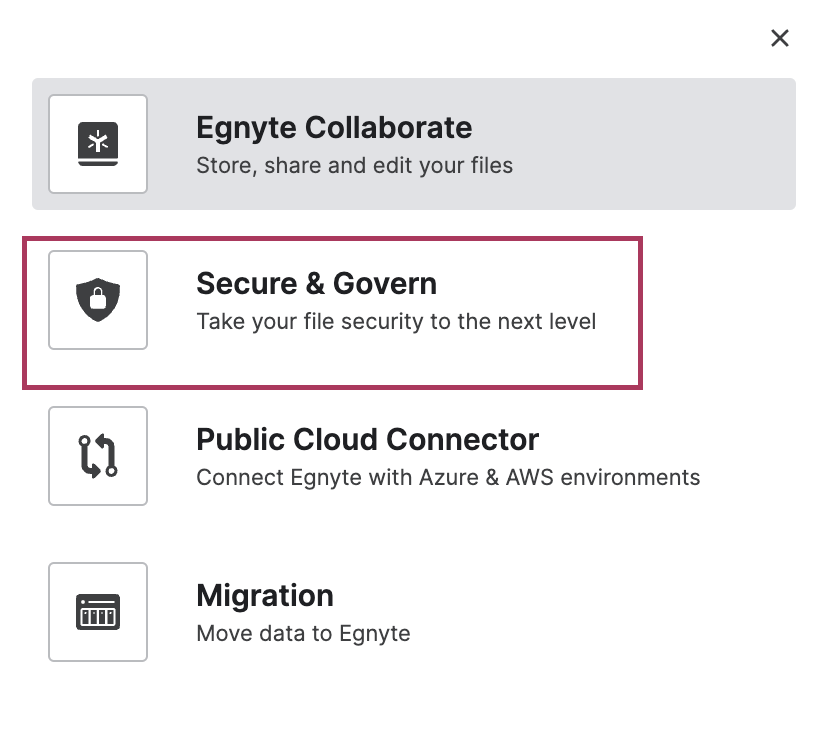Click the Secure & Govern shield icon

coord(98,300)
